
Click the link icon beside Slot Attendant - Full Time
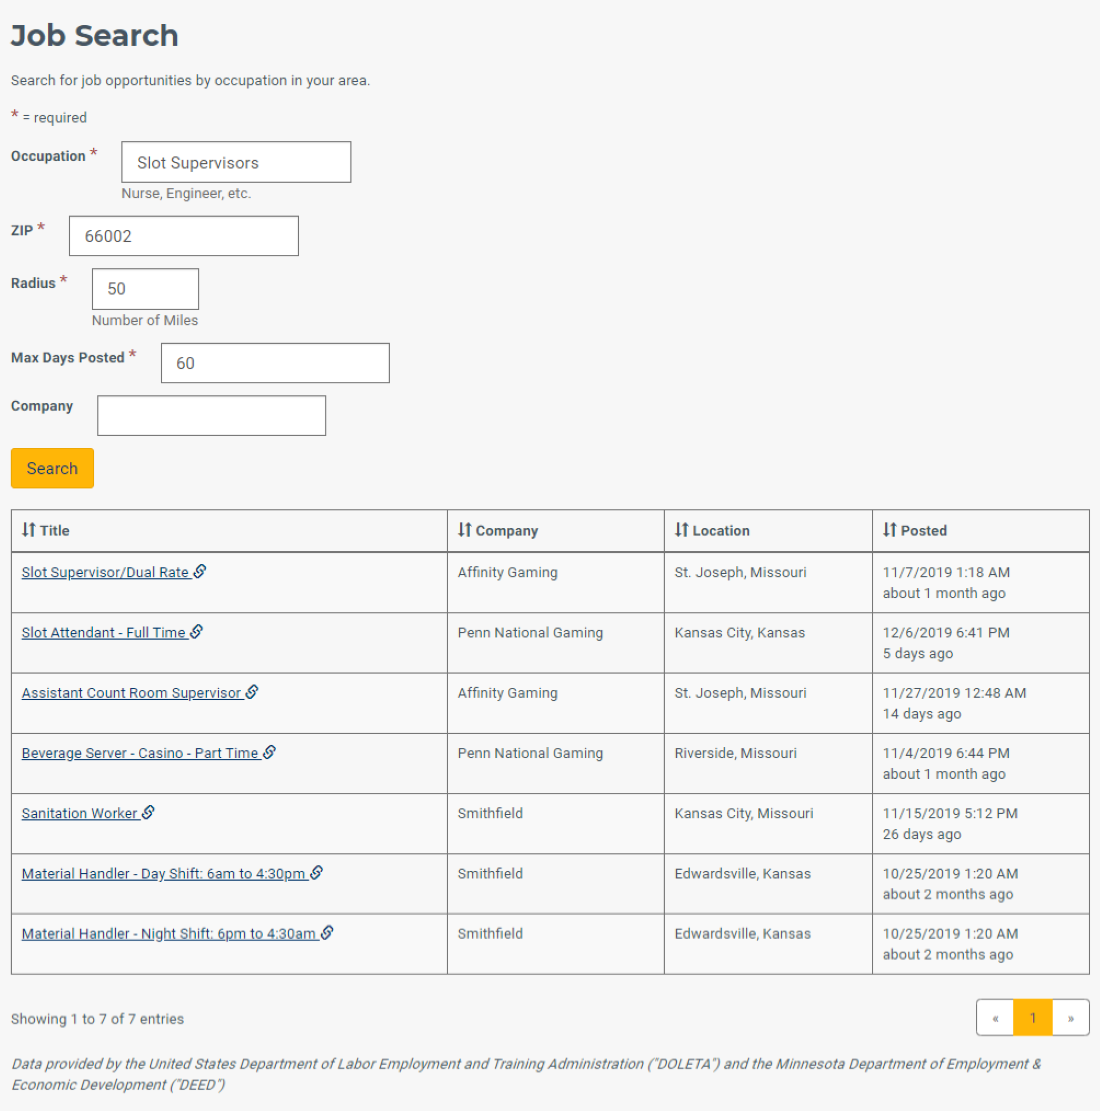point(196,631)
